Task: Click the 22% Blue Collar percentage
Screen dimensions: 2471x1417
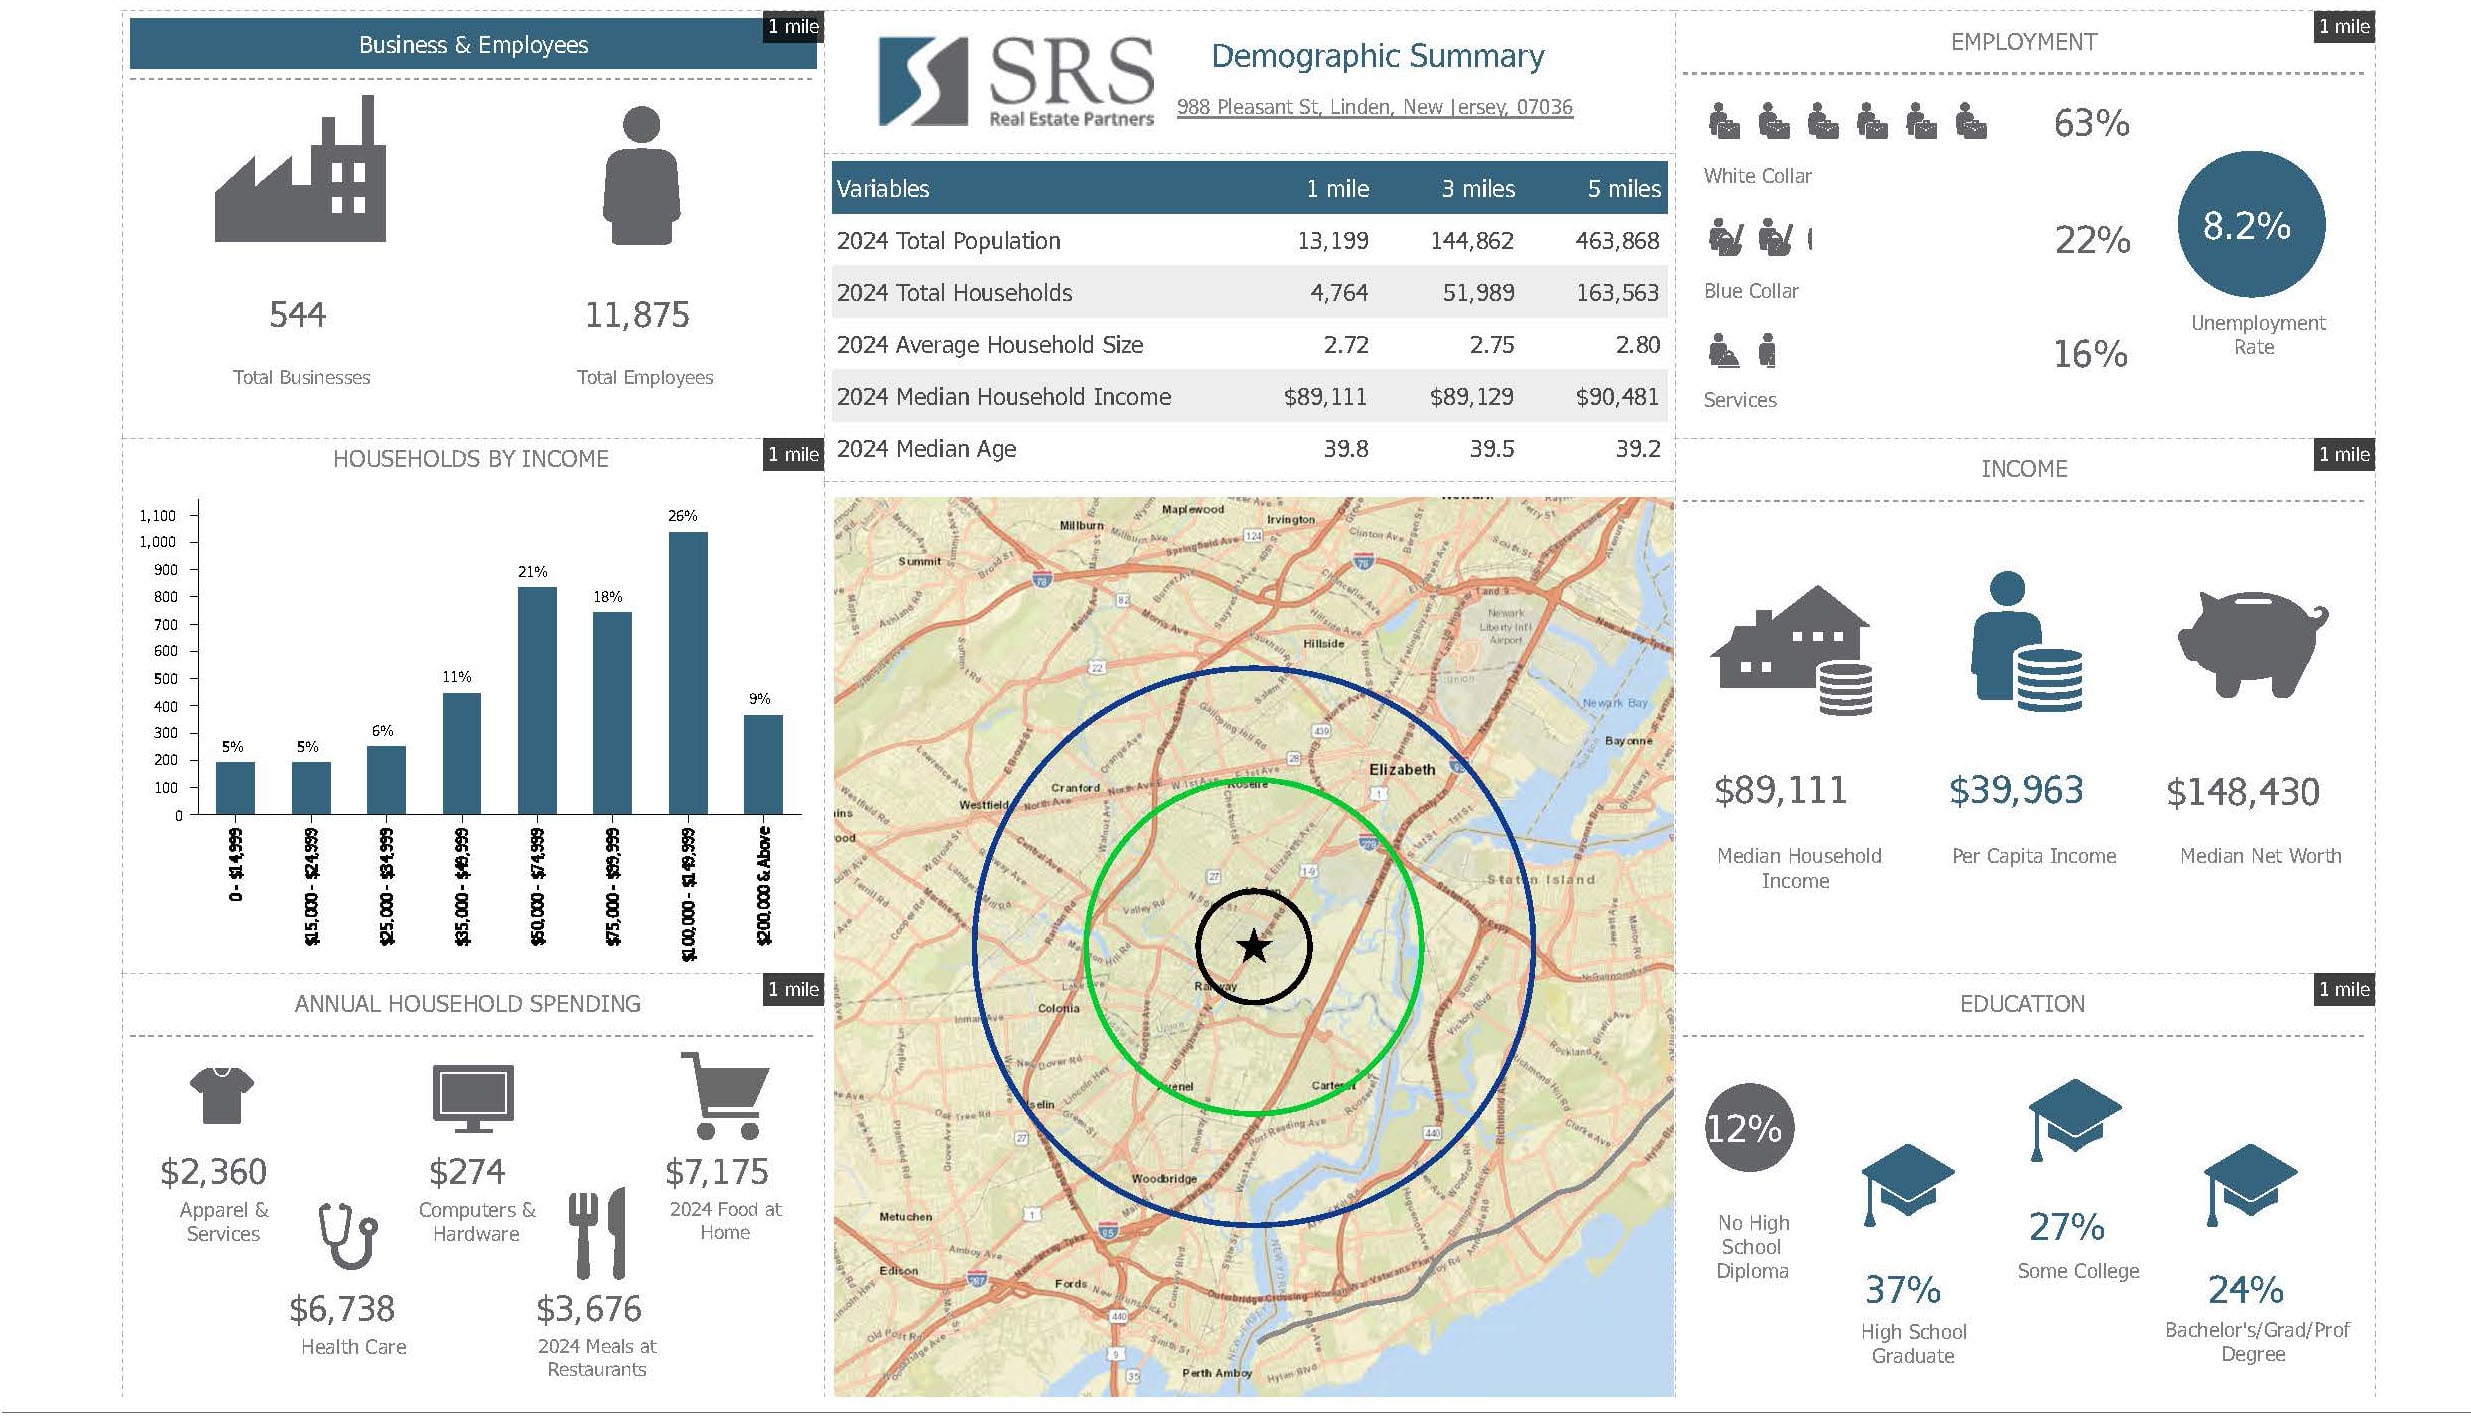Action: [x=2092, y=239]
